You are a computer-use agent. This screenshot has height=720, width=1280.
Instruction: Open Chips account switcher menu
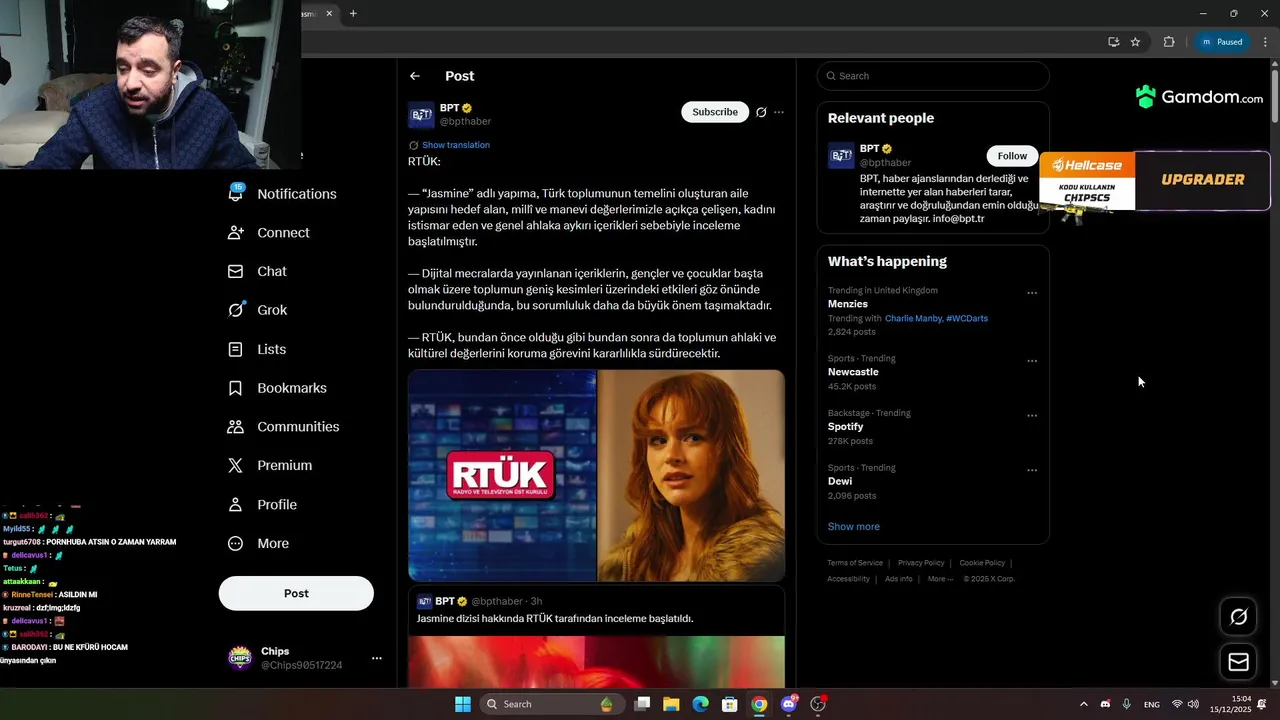(x=376, y=658)
